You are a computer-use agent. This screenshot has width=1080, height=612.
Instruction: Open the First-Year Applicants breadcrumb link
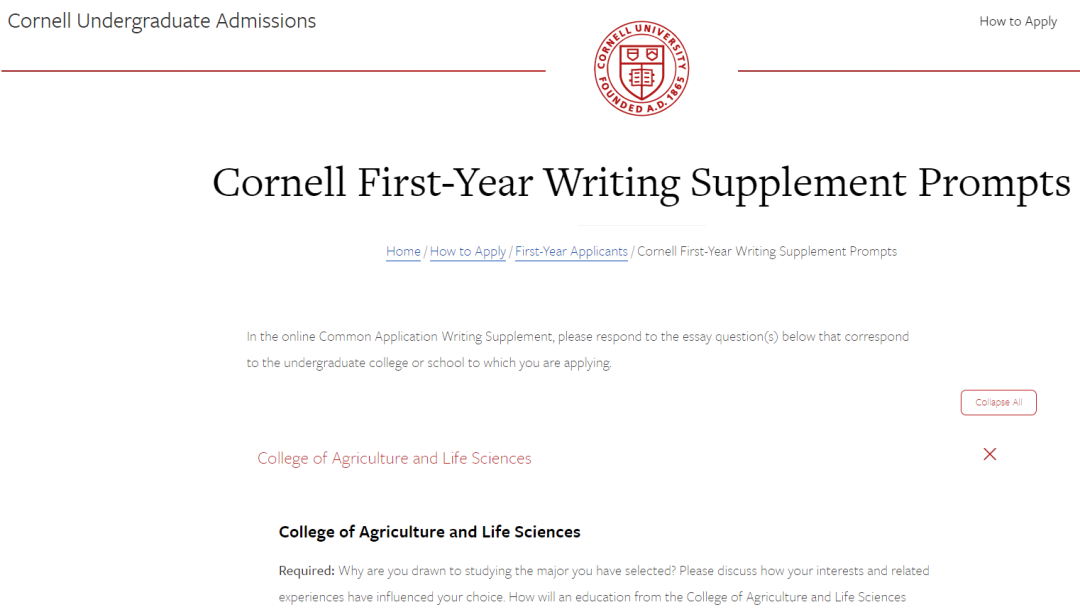[571, 251]
